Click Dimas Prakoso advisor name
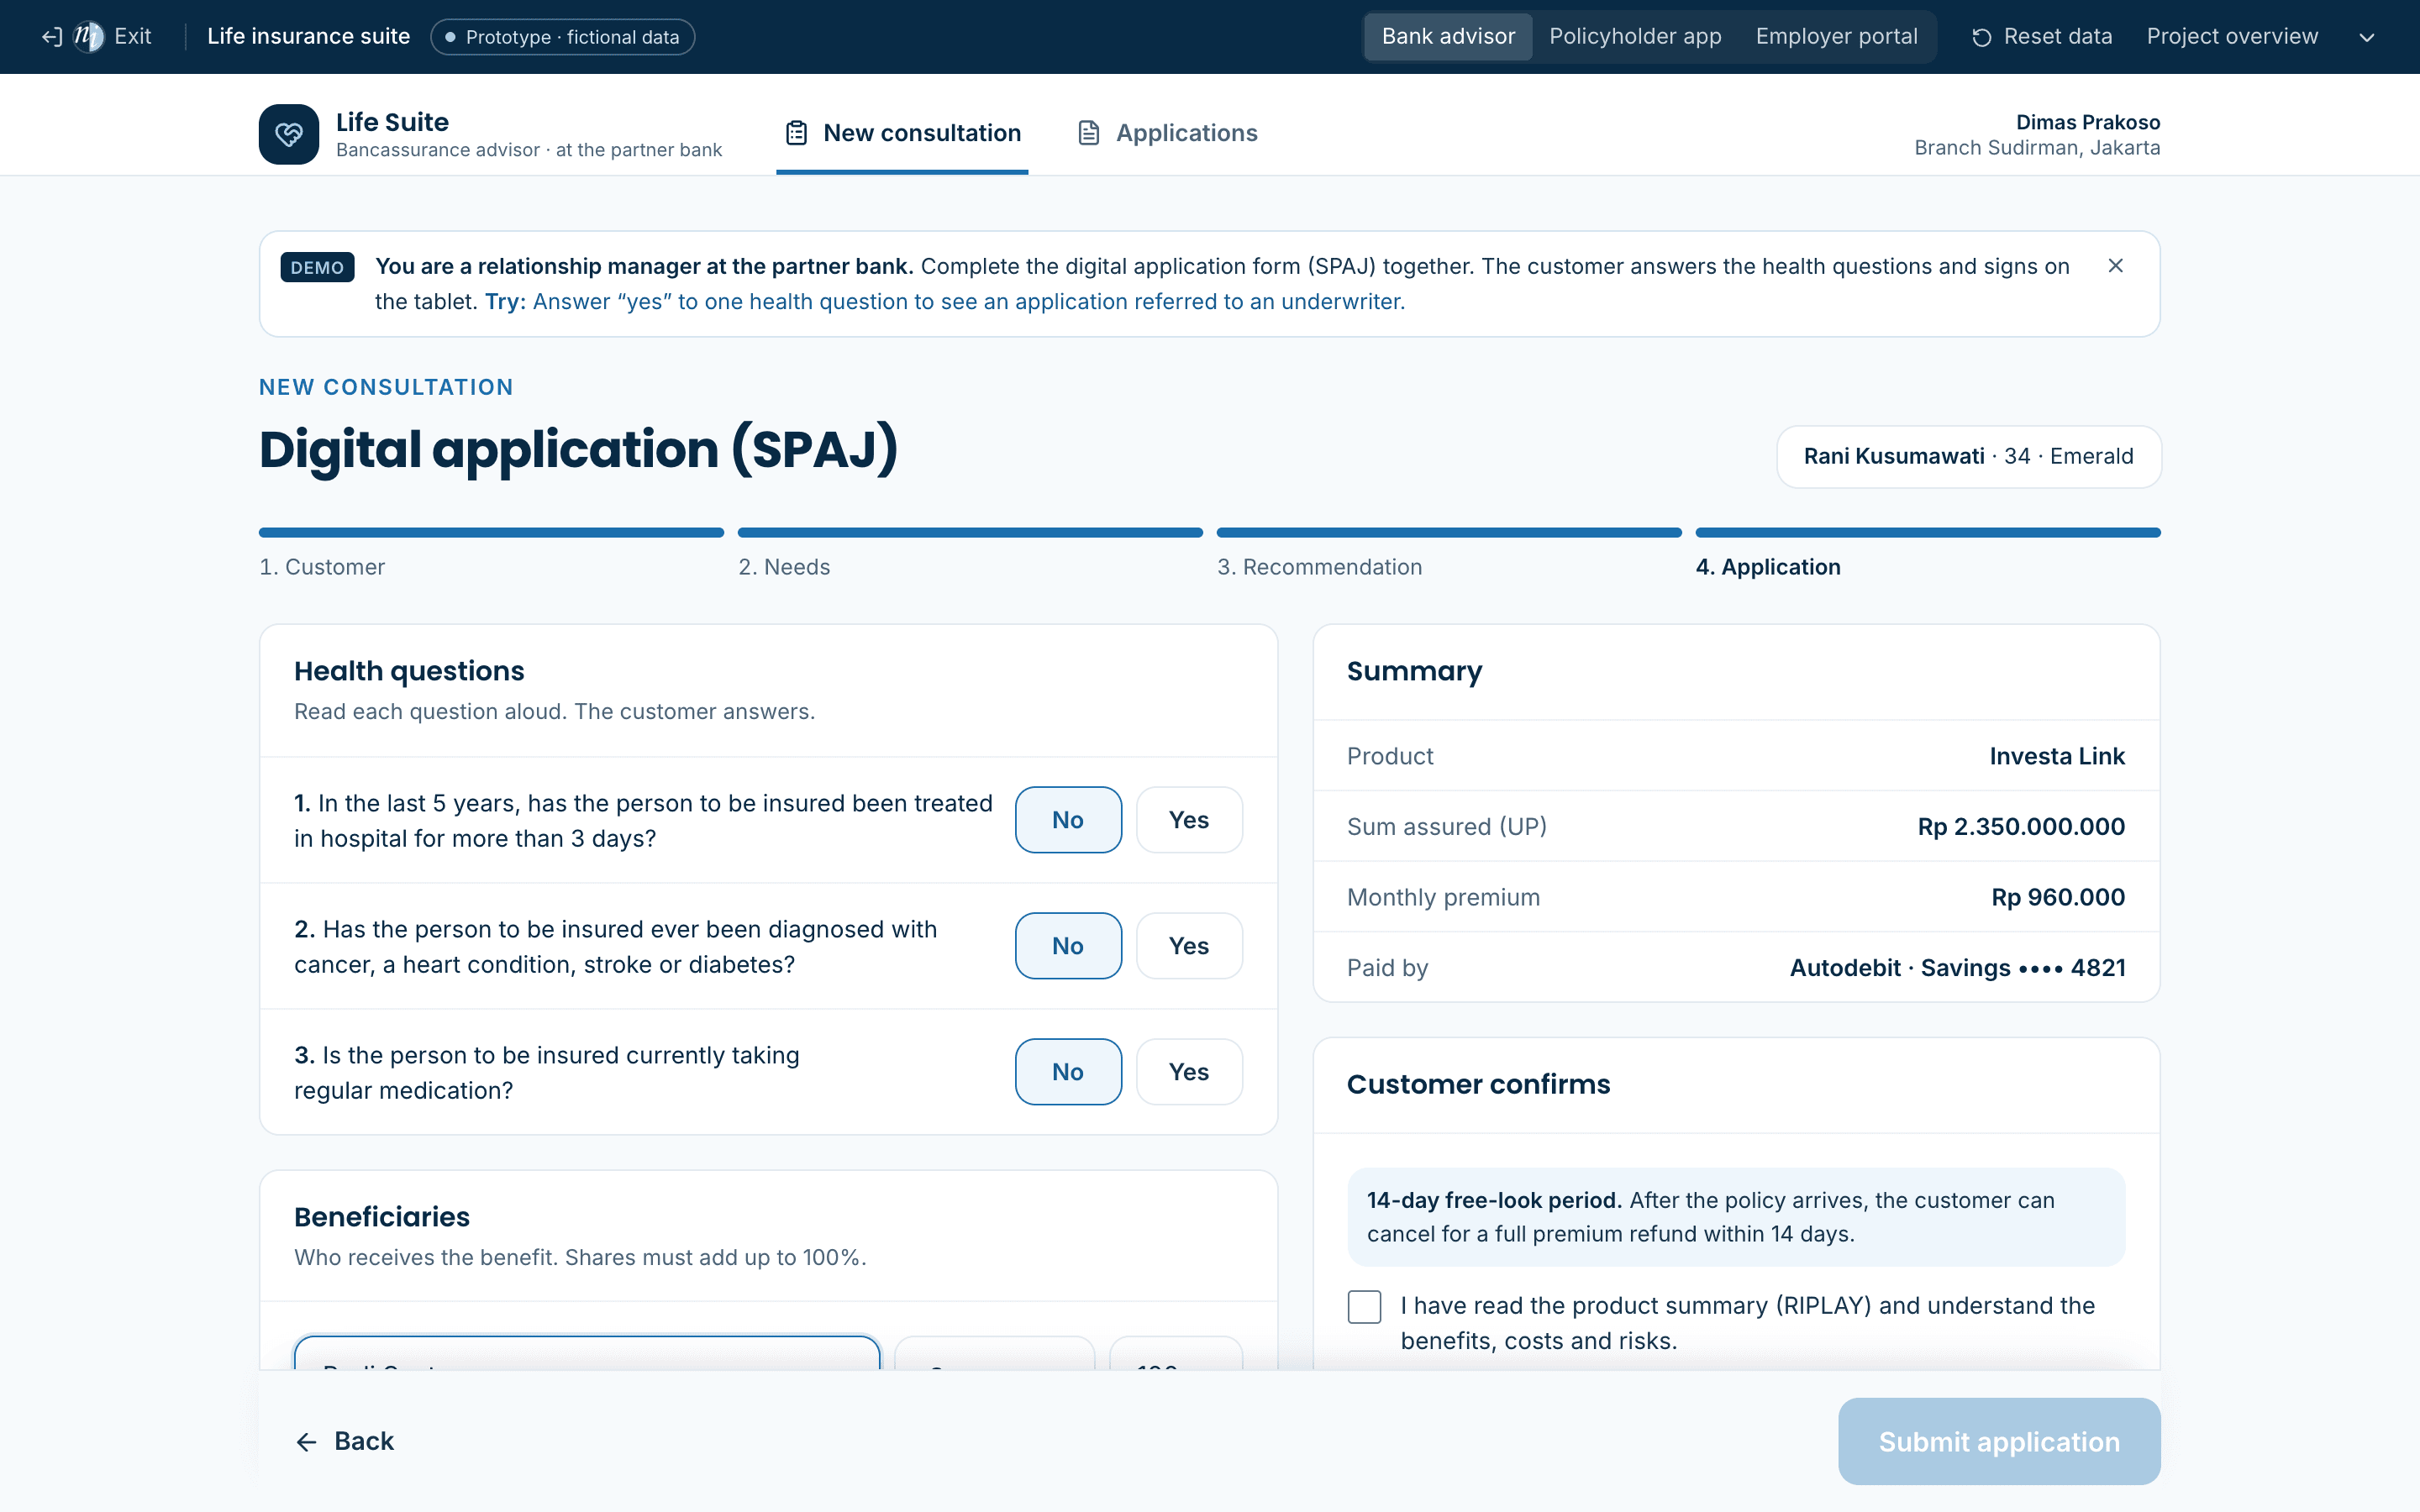The height and width of the screenshot is (1512, 2420). pos(2088,122)
